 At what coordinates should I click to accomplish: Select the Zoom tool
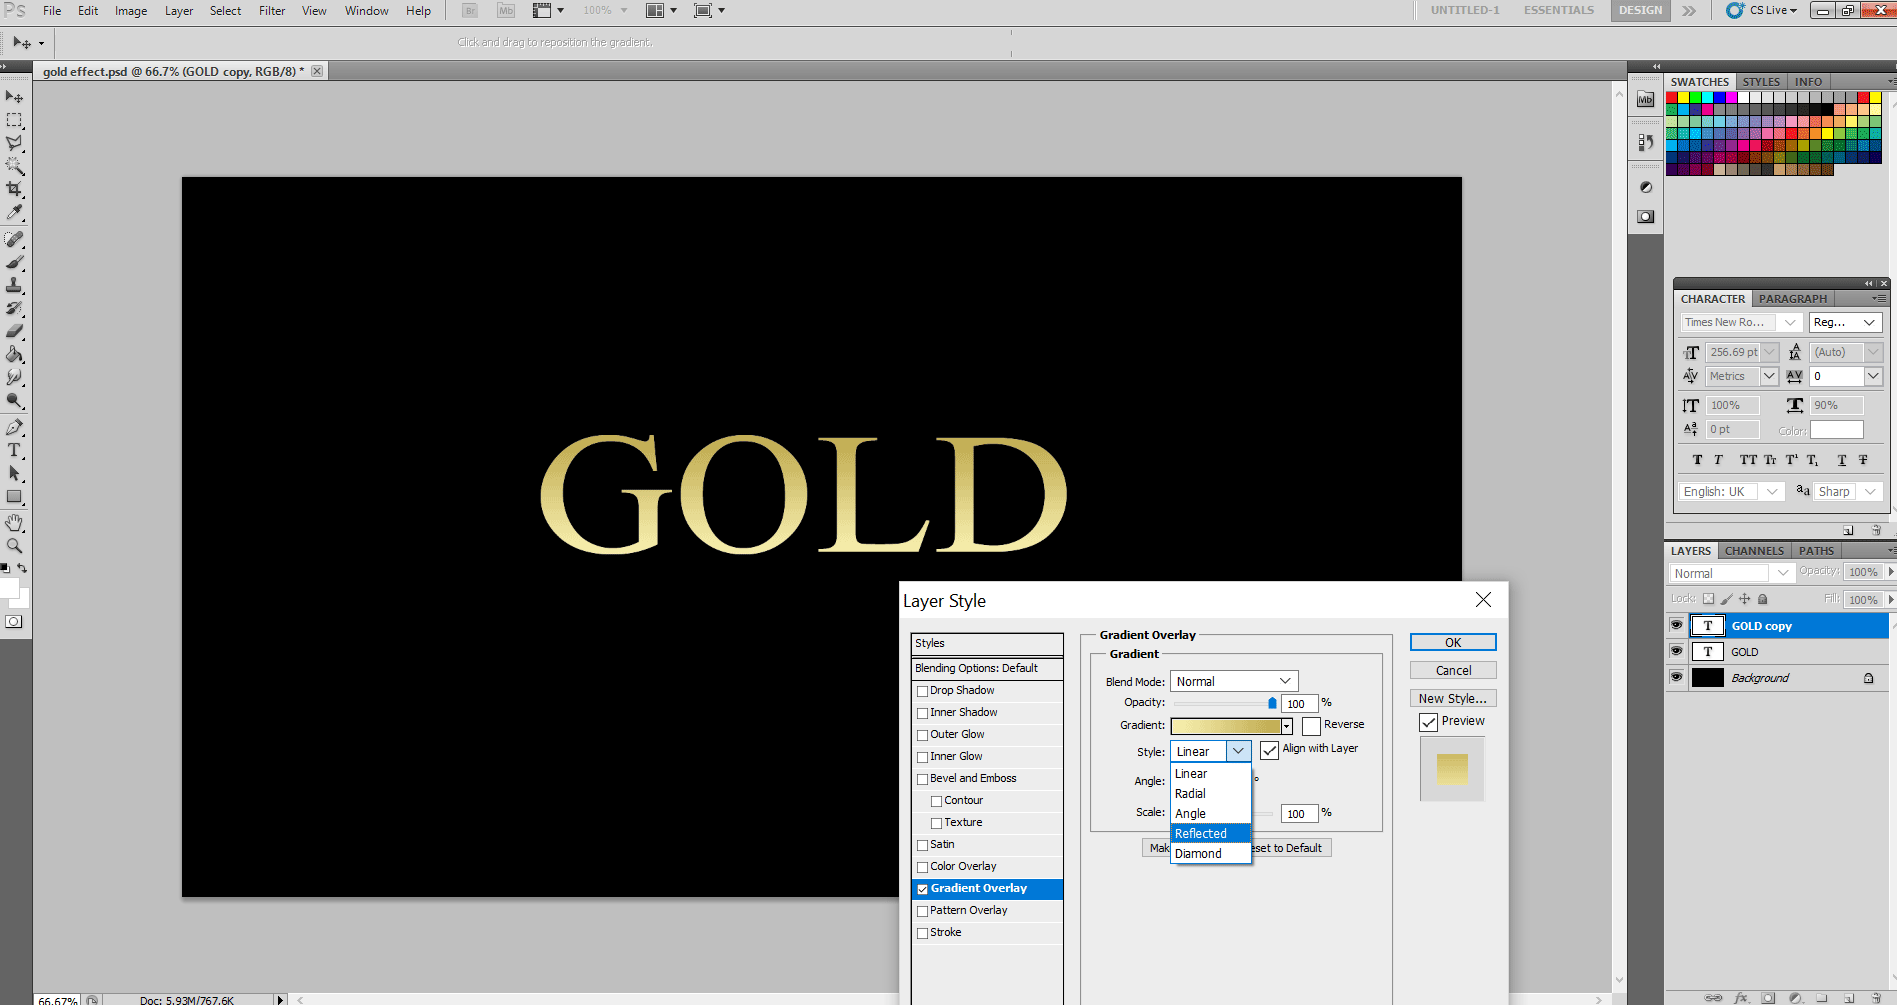coord(14,546)
